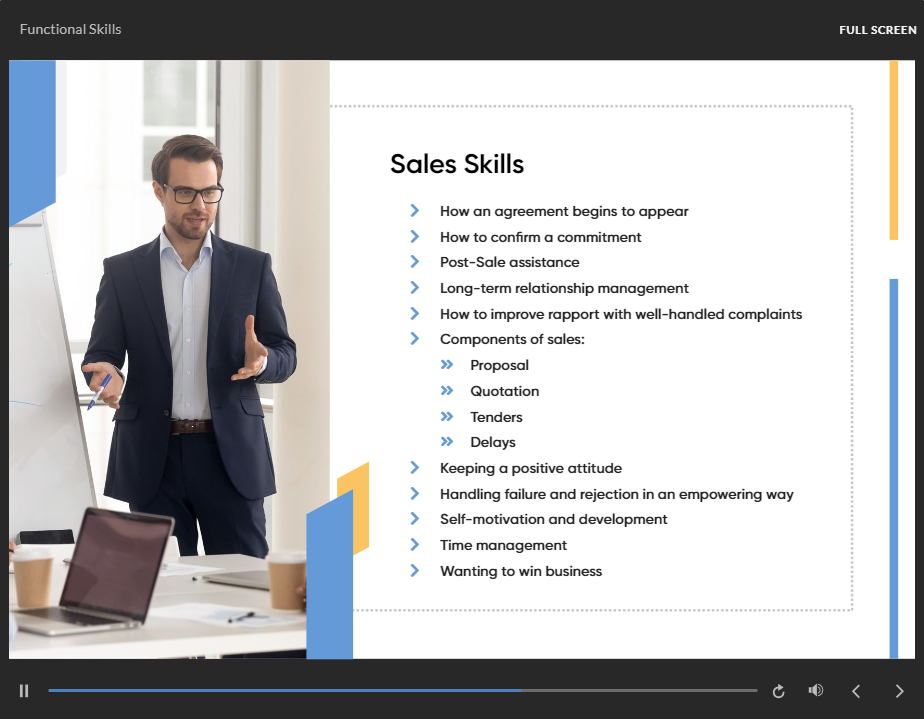Click the chevron beside "Self-motivation and development"
This screenshot has height=719, width=924.
416,519
